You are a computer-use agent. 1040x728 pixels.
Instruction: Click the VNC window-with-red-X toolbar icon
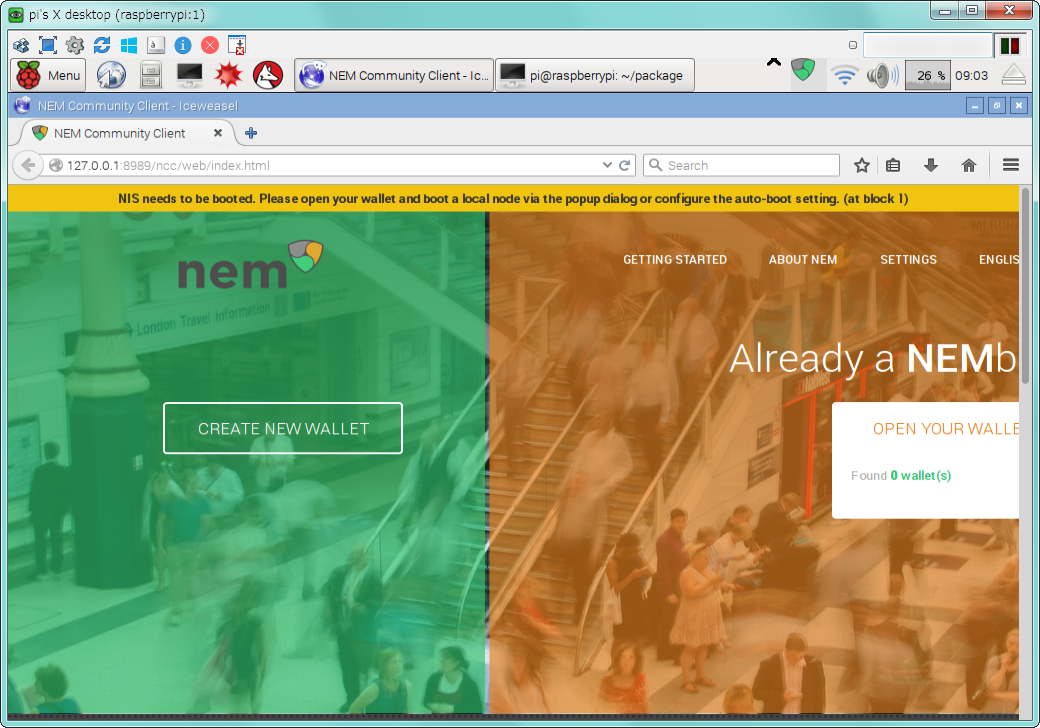tap(237, 45)
